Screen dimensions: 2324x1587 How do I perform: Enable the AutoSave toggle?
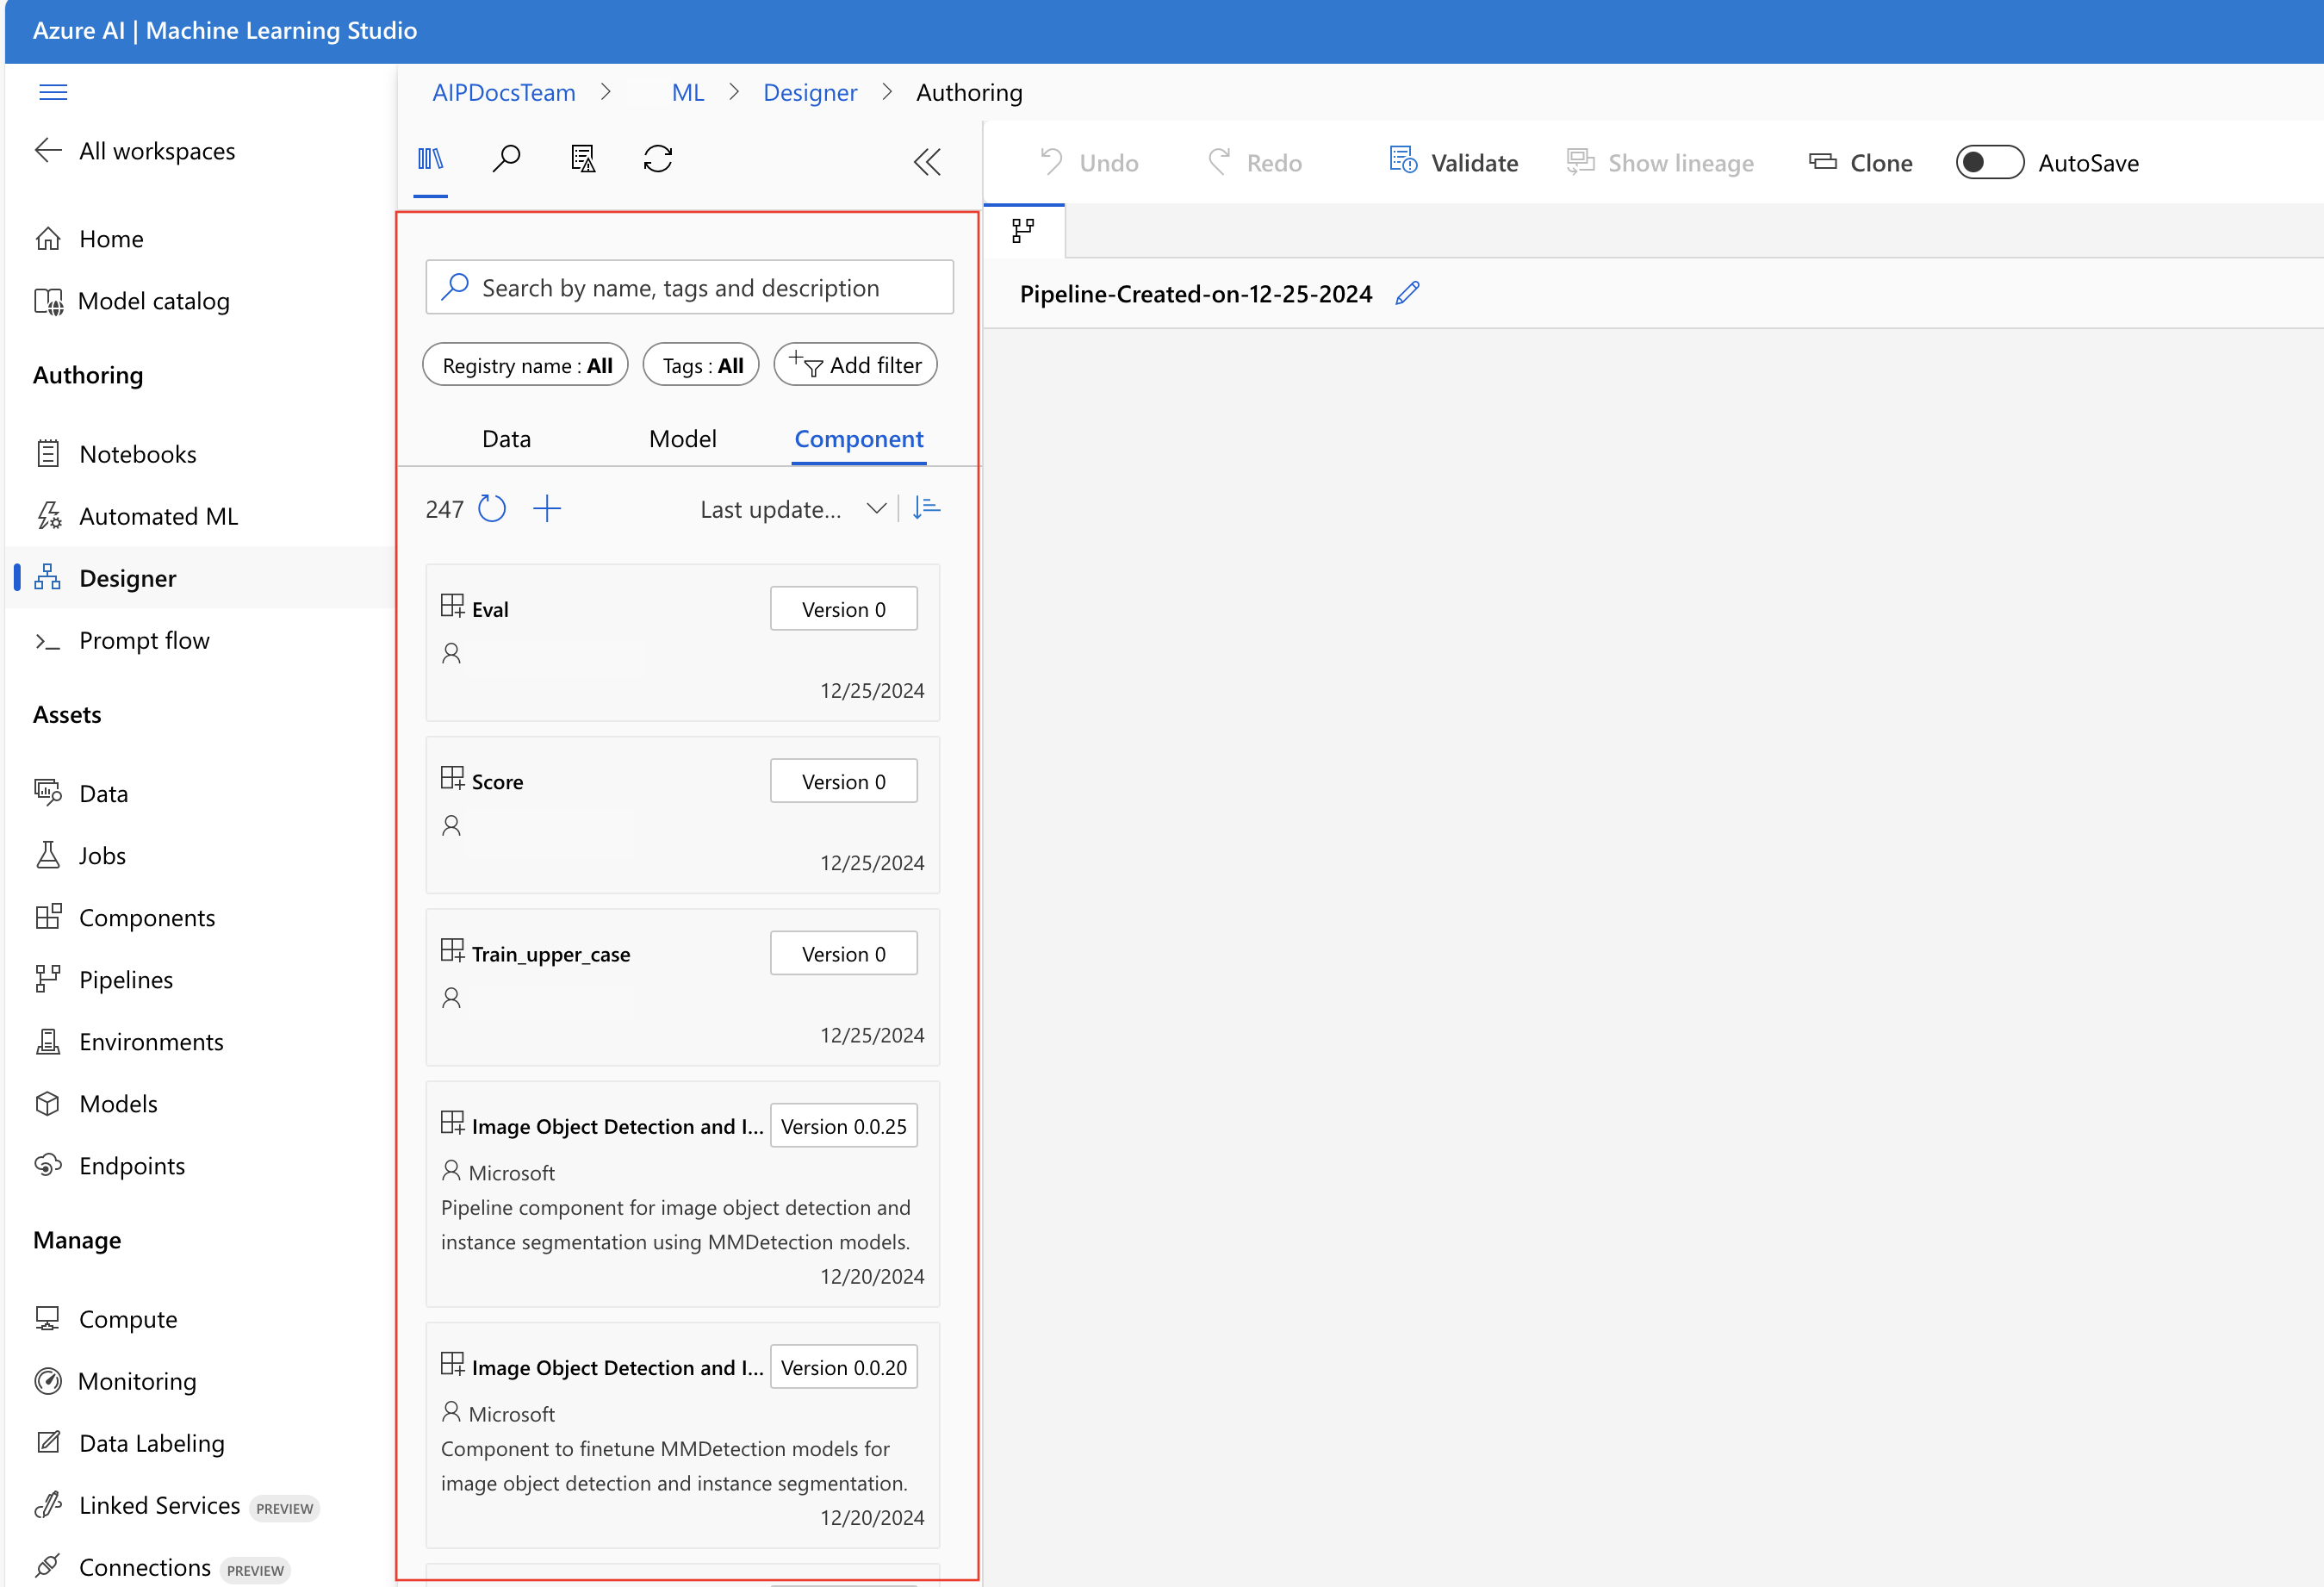tap(1989, 163)
